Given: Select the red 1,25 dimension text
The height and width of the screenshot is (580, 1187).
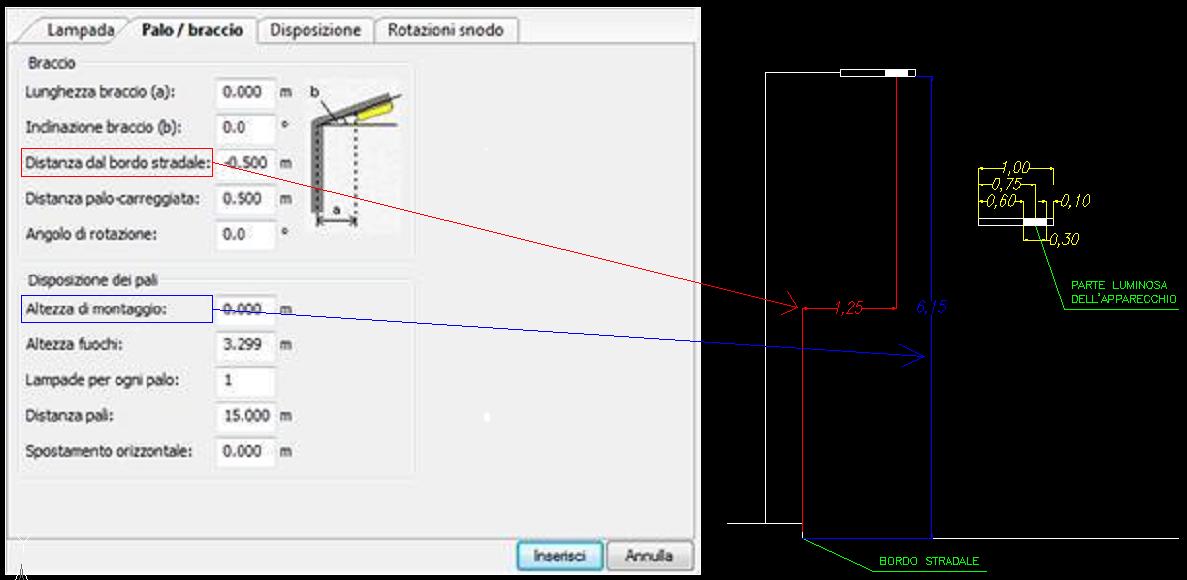Looking at the screenshot, I should [847, 309].
